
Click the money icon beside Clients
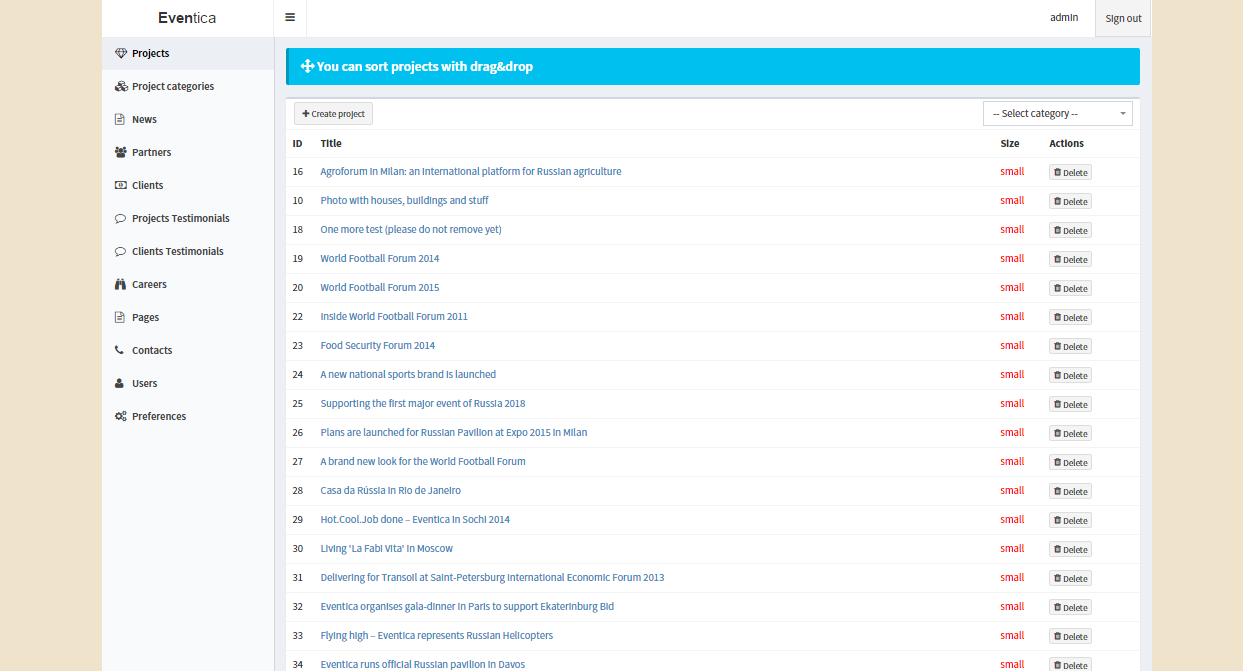[121, 186]
